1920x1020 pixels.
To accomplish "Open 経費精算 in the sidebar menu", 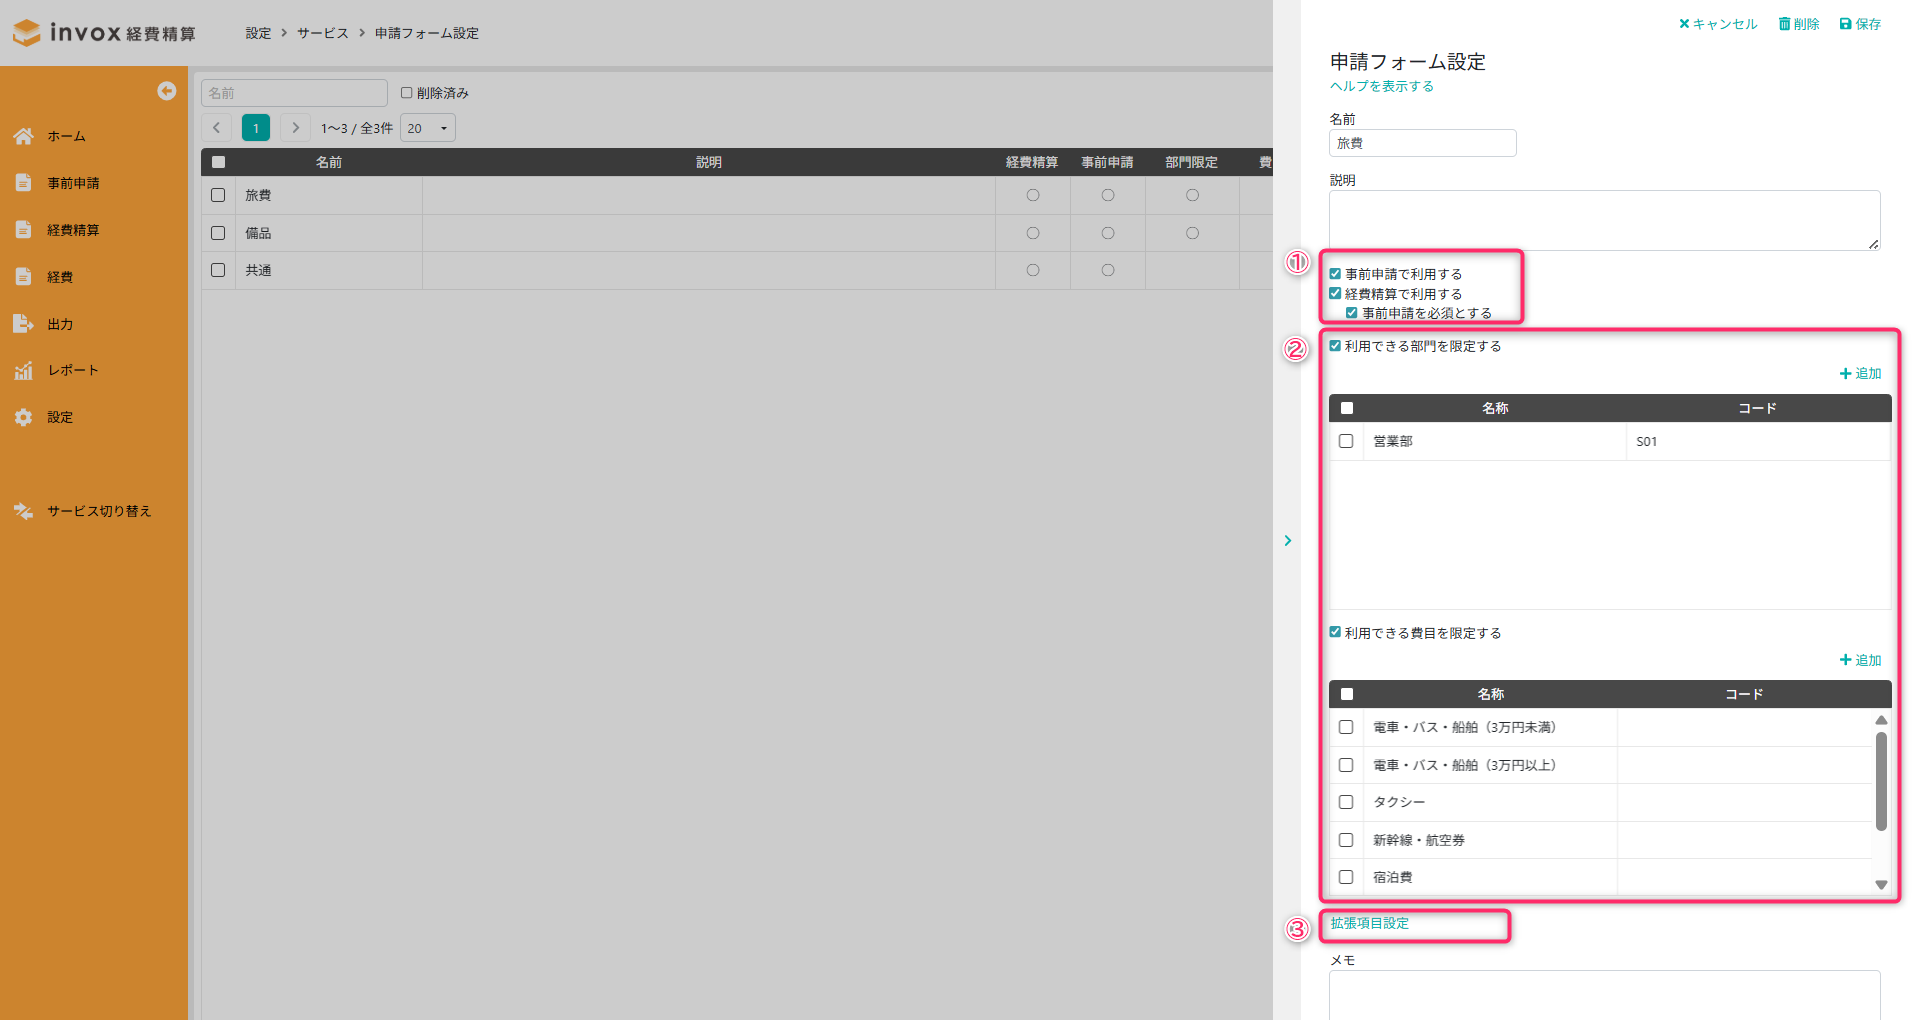I will [73, 230].
